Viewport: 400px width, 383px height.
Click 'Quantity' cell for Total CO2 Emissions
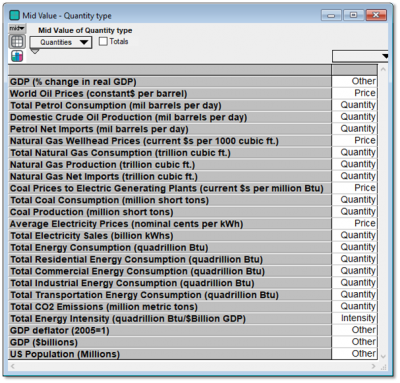[x=355, y=306]
